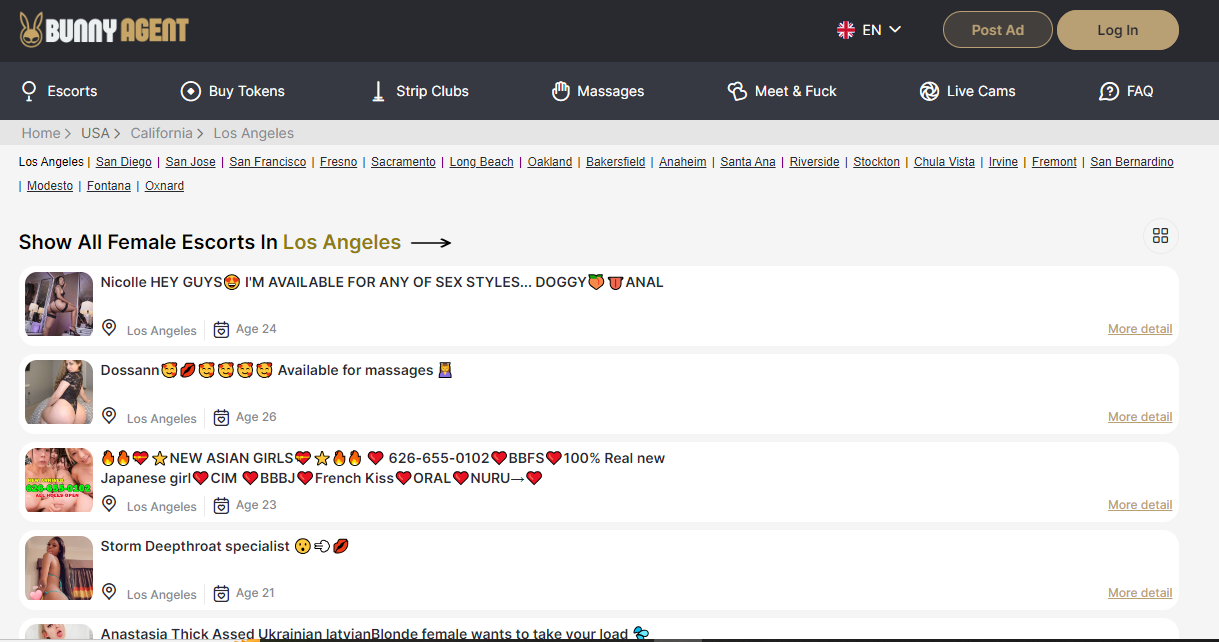Click location pin in Storm row
Screen dimensions: 1219x642
[109, 592]
